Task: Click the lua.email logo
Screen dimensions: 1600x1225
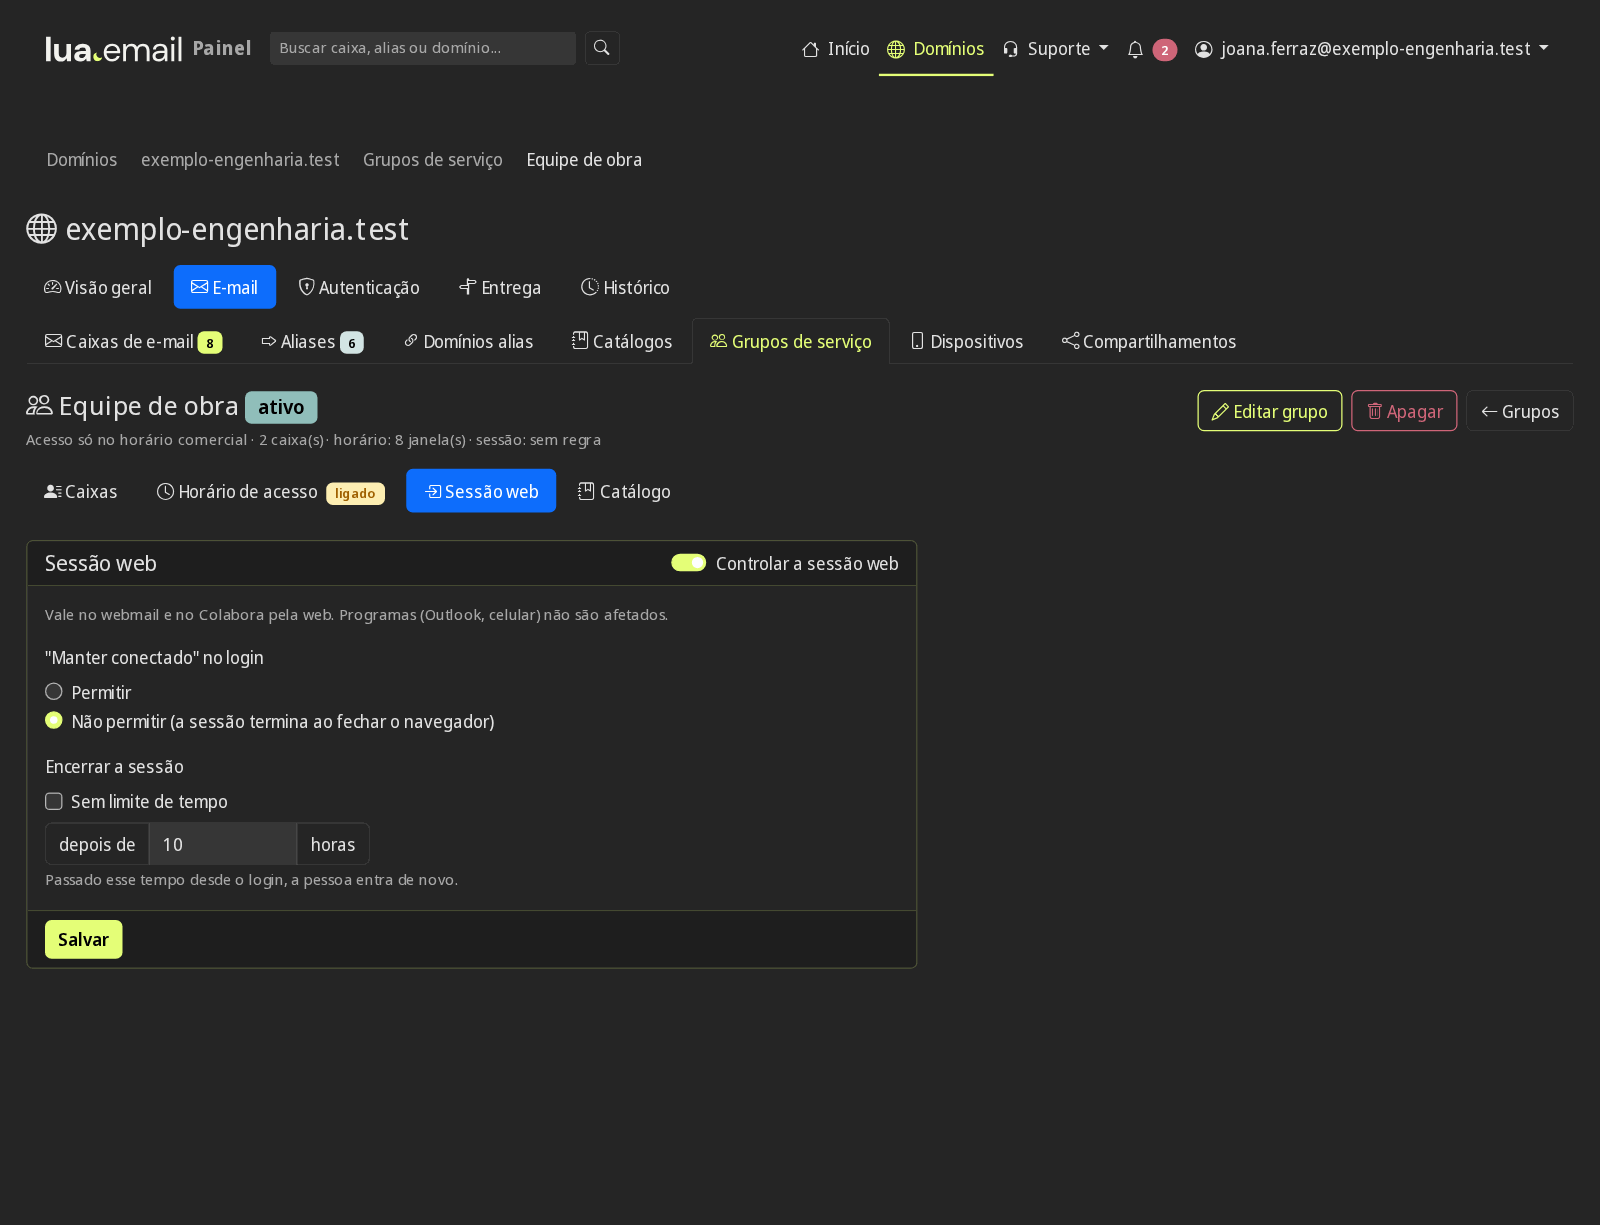Action: coord(114,49)
